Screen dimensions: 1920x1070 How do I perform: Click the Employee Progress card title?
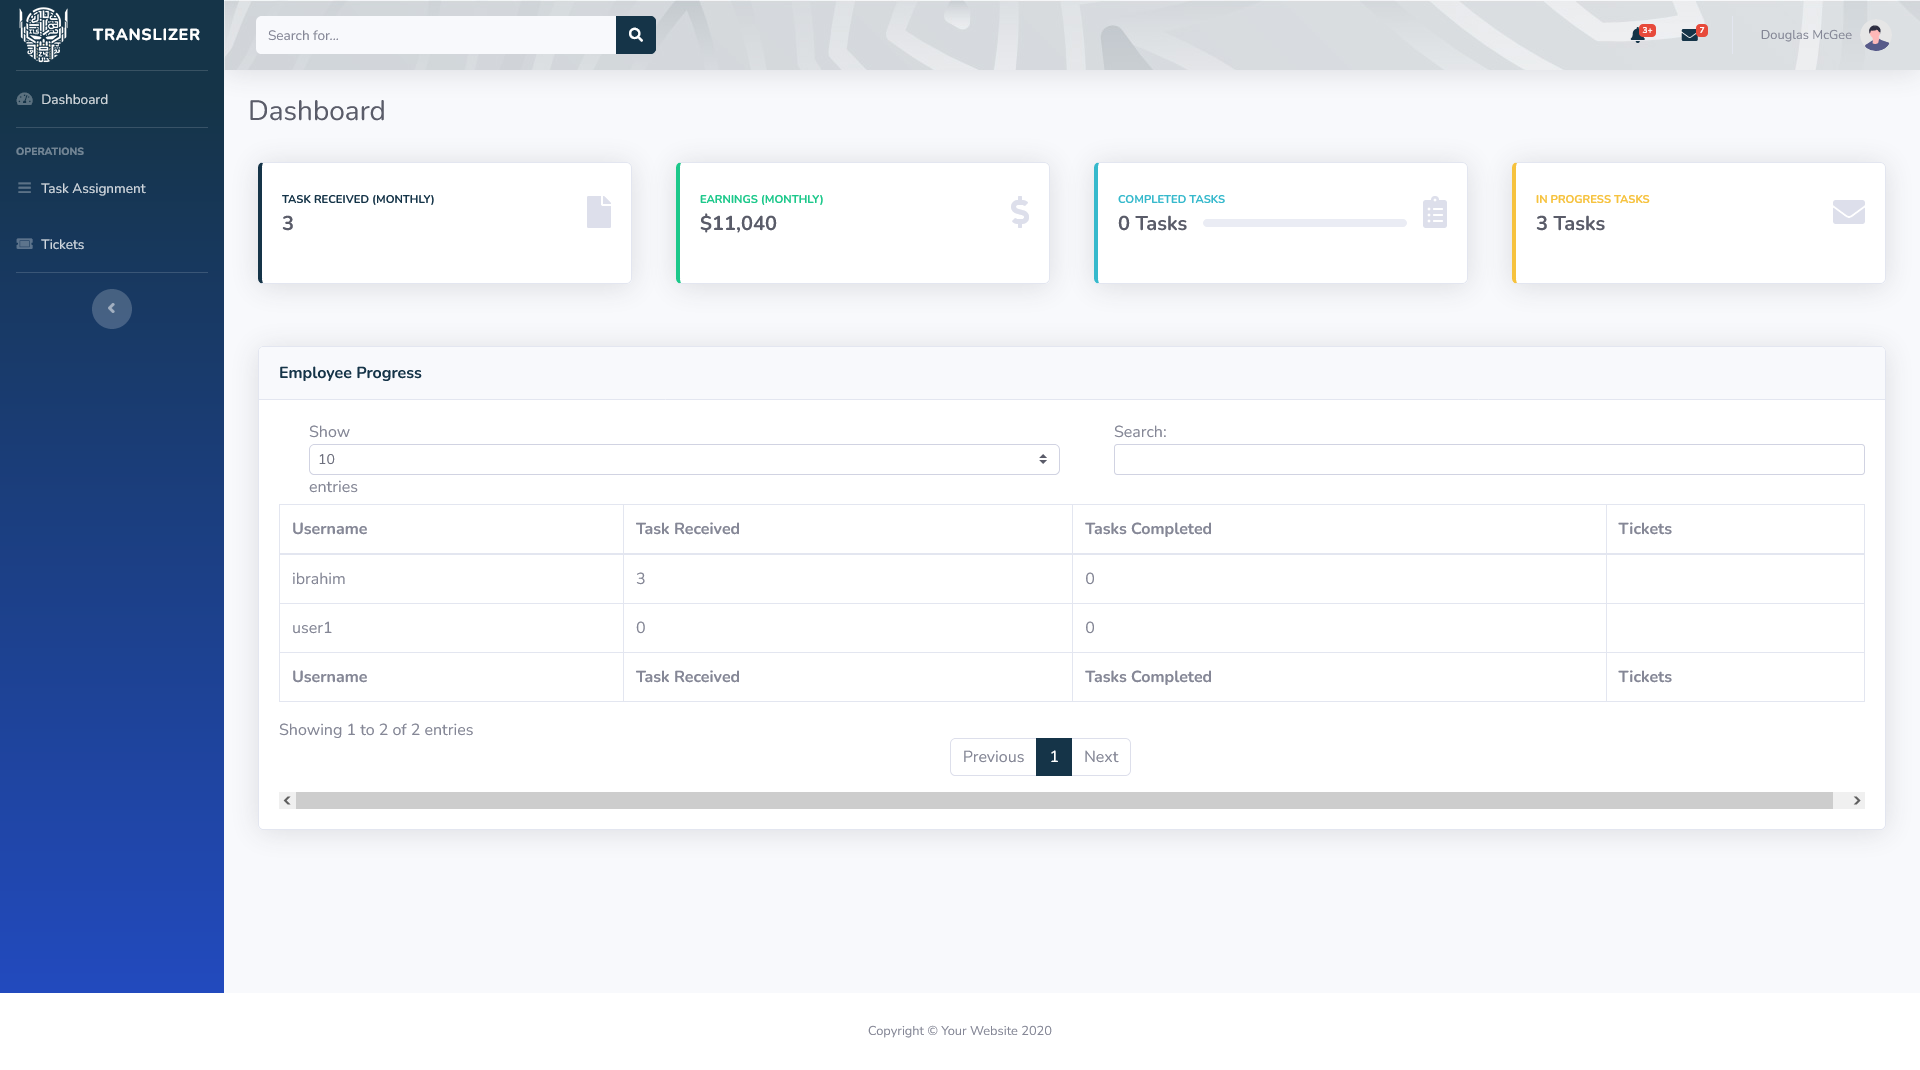pyautogui.click(x=350, y=373)
